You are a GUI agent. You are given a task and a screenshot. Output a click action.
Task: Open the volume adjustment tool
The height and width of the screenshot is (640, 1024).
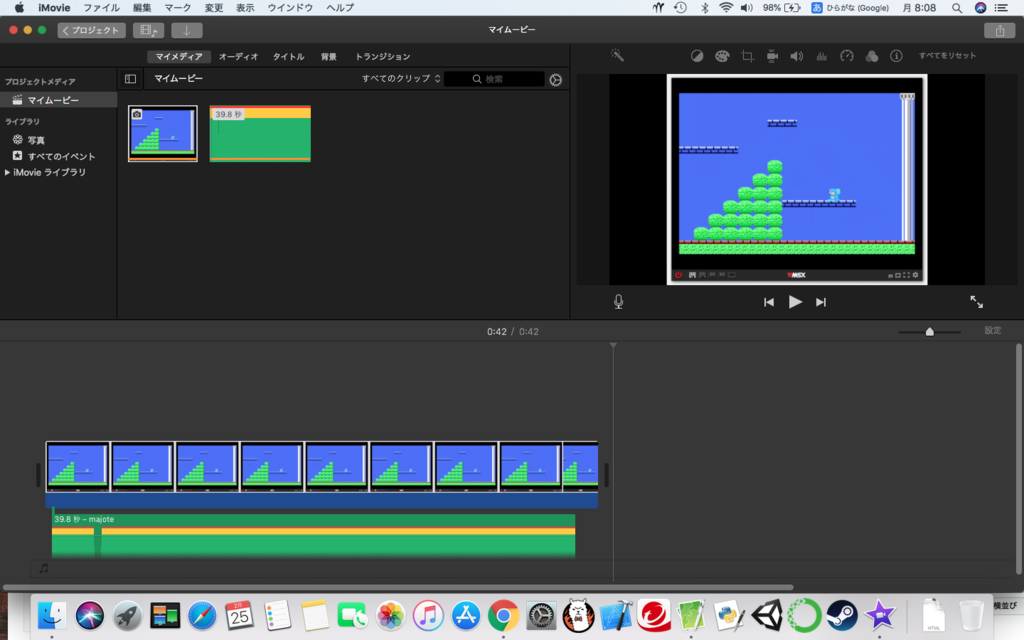click(797, 56)
